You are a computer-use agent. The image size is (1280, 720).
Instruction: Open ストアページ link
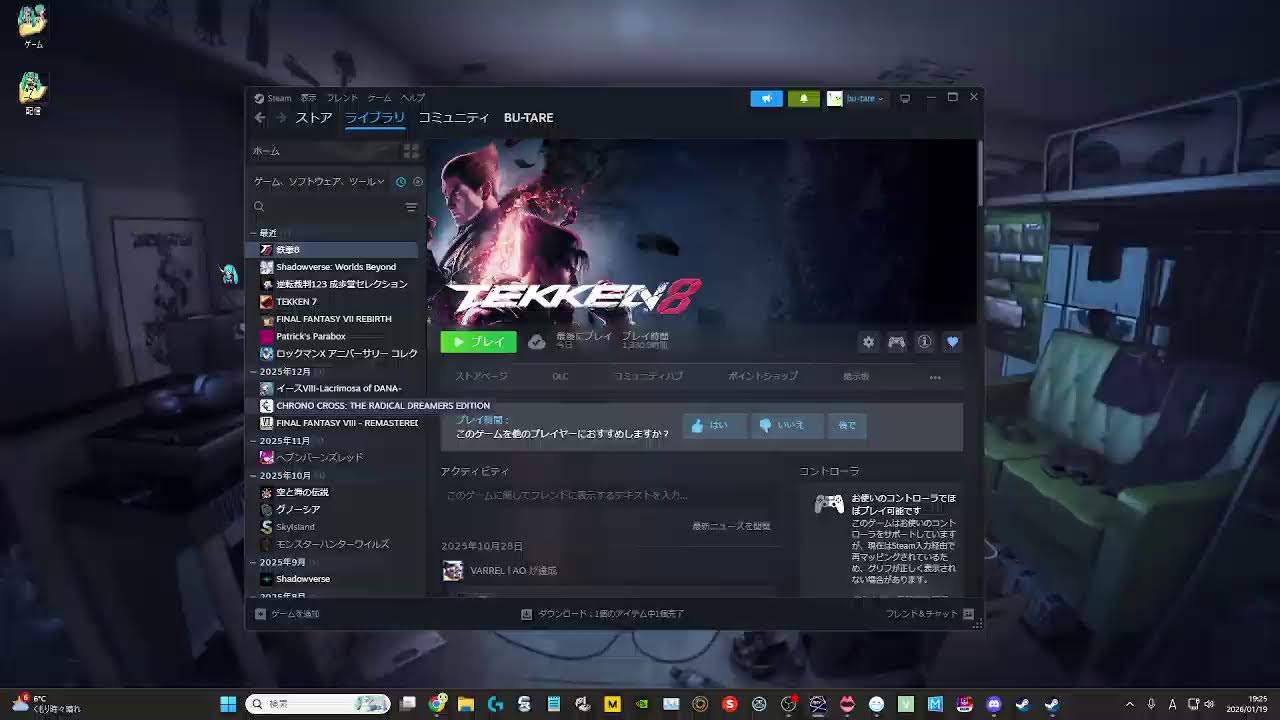pyautogui.click(x=482, y=377)
